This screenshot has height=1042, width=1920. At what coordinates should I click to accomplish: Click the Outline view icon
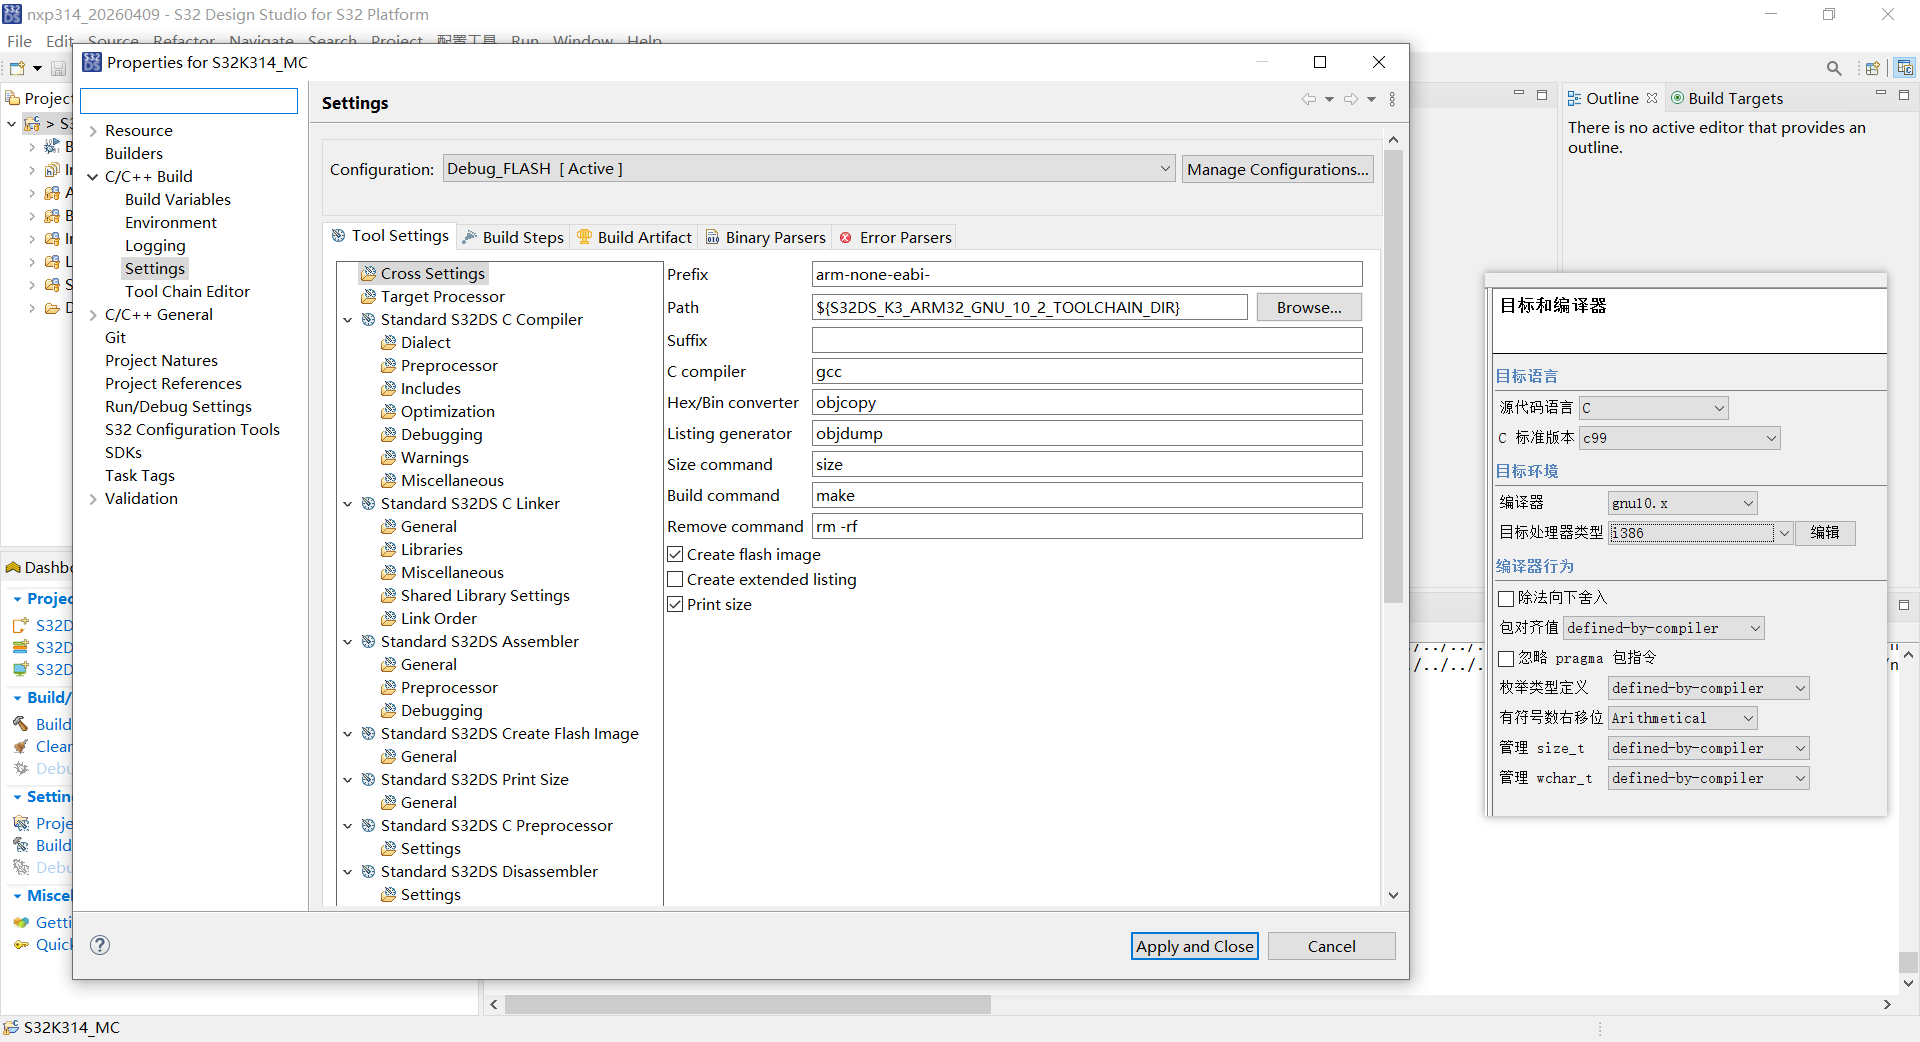point(1574,98)
